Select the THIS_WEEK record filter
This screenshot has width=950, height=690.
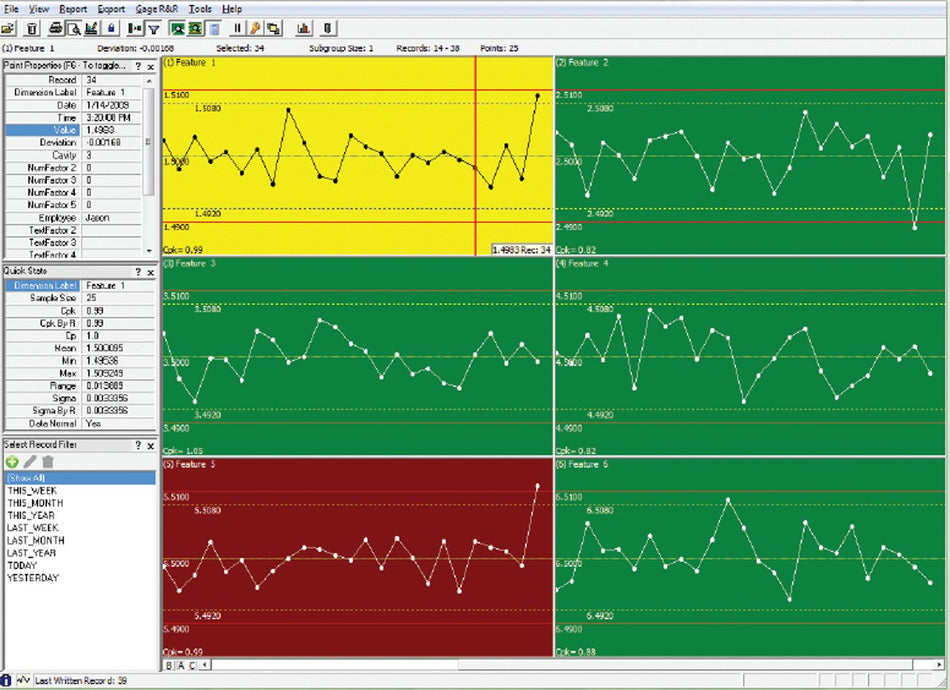click(x=33, y=491)
